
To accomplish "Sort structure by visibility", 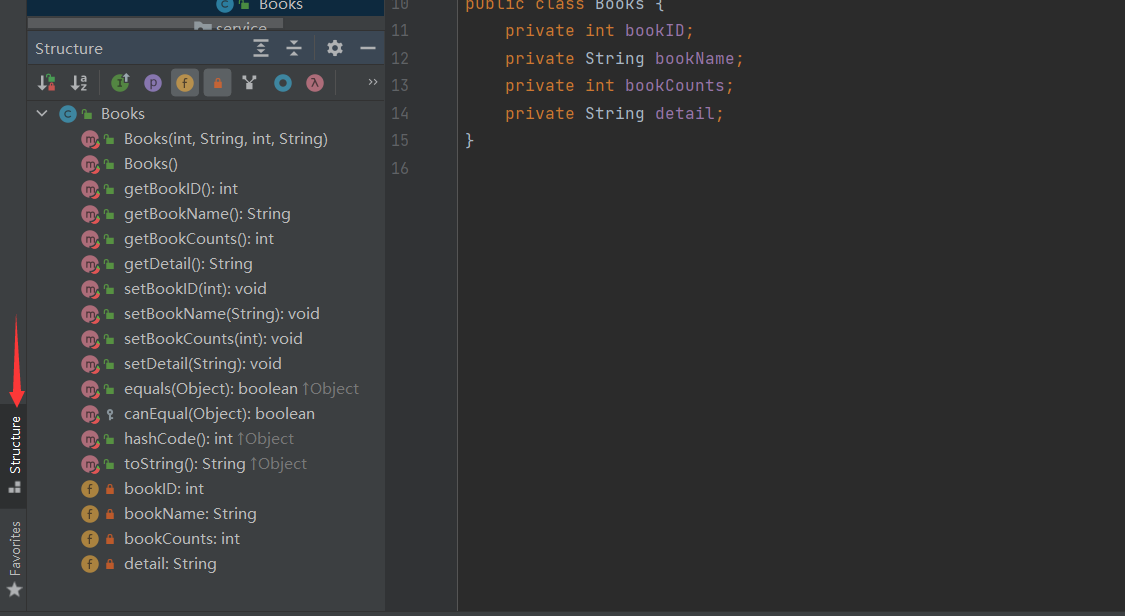I will [47, 83].
